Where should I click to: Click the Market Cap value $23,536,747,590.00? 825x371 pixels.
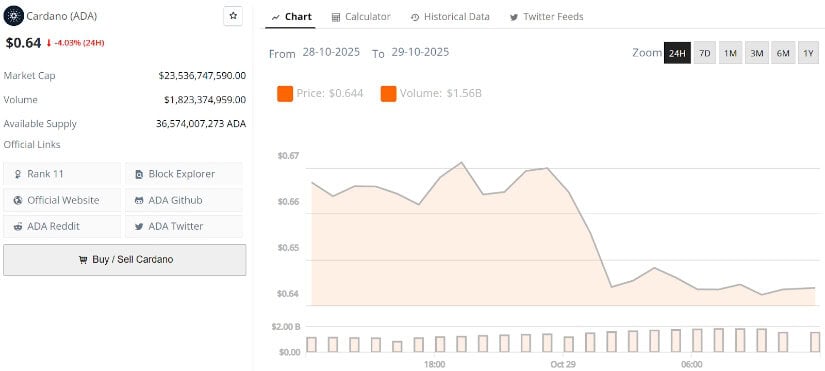202,76
